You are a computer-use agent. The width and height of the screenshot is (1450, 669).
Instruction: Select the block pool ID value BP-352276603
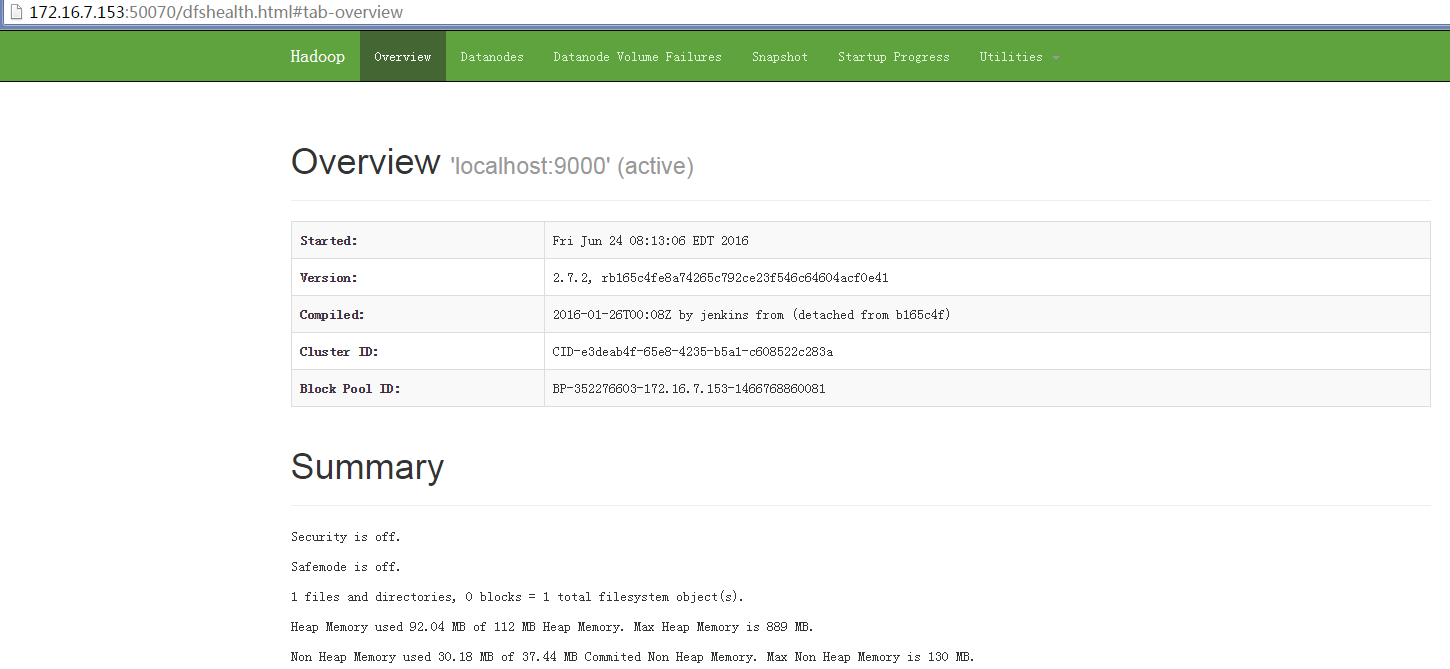(x=689, y=389)
